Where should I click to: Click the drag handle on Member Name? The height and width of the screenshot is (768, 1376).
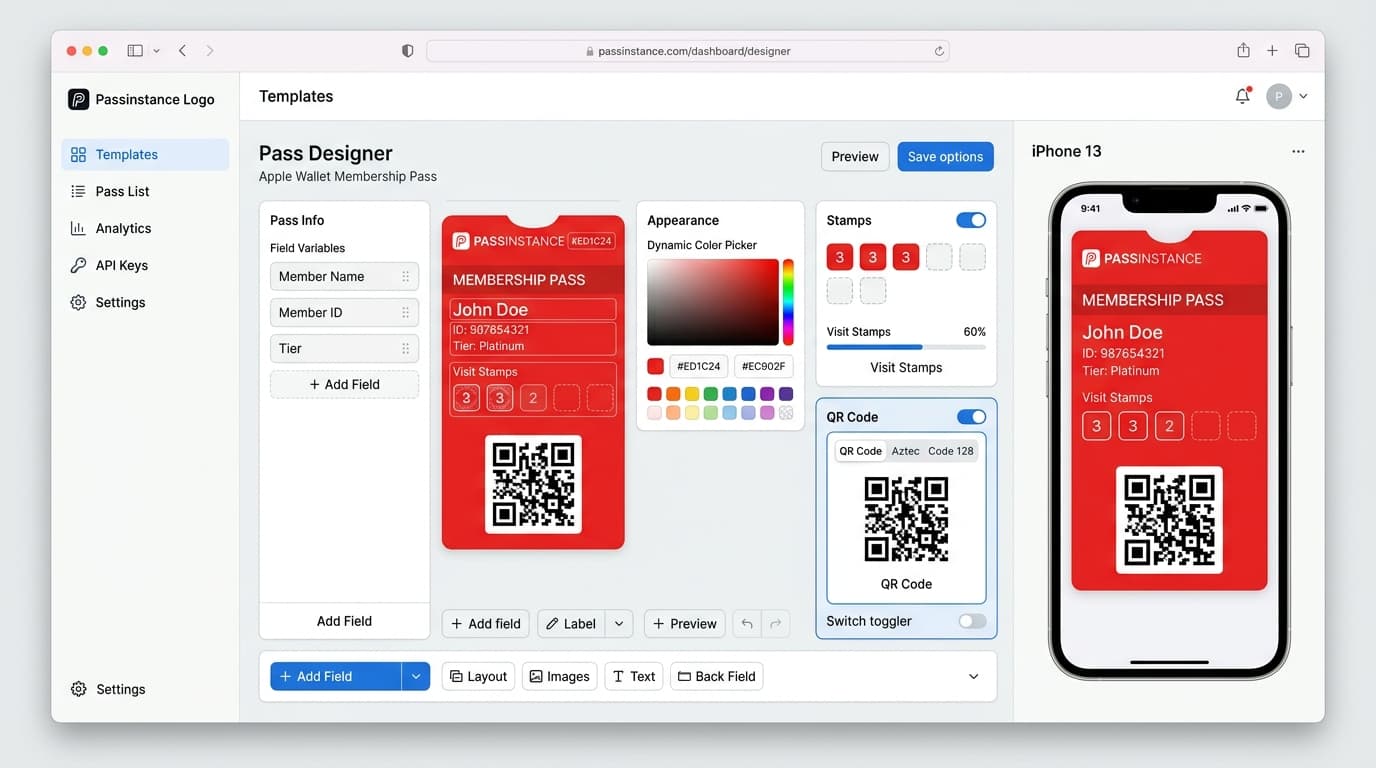pyautogui.click(x=405, y=277)
